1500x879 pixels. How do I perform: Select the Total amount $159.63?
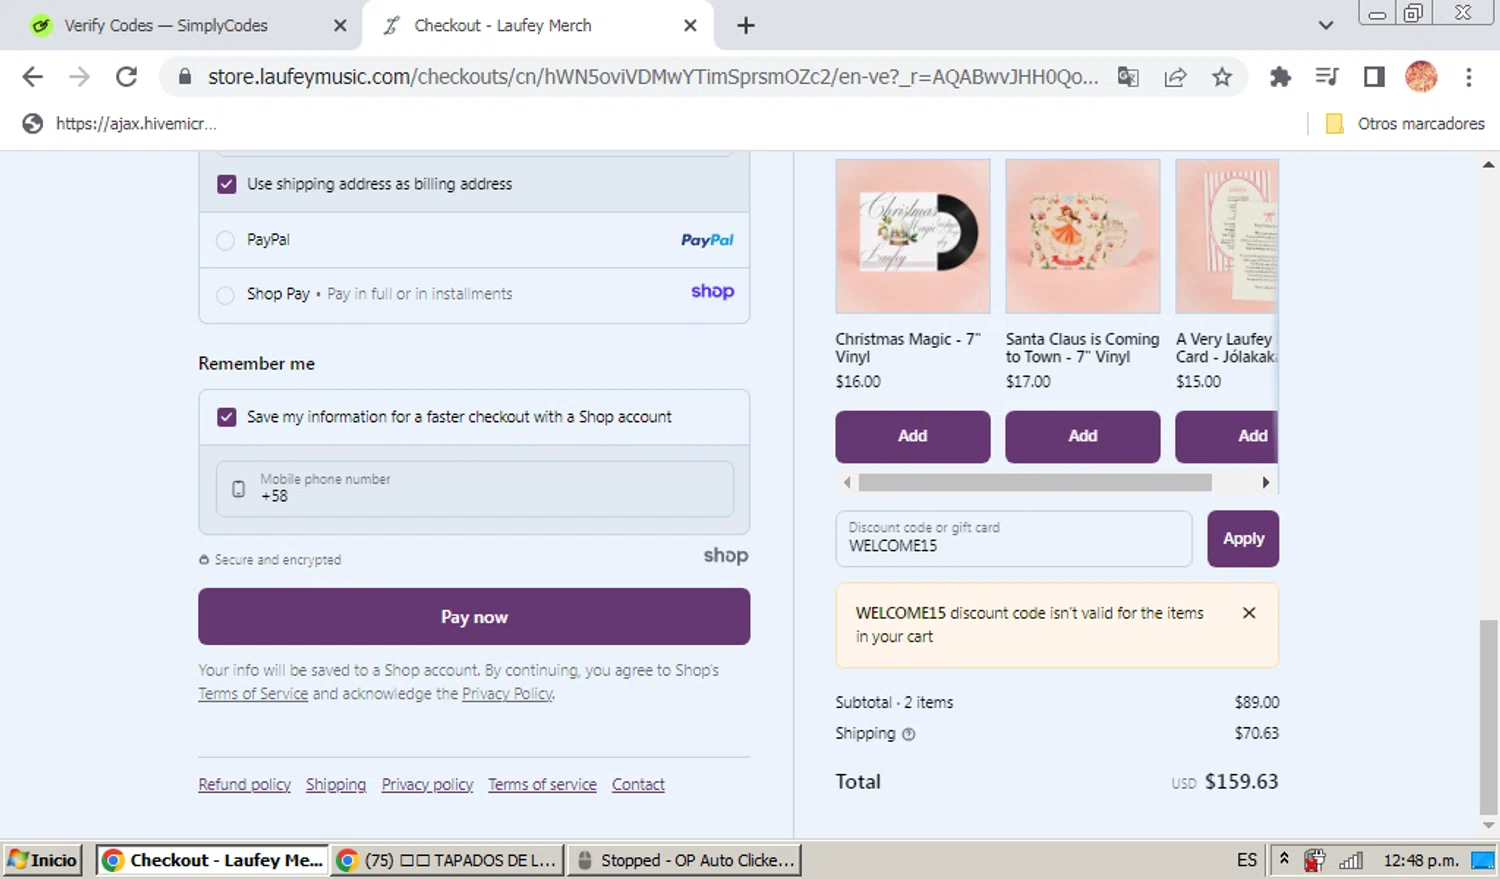tap(1241, 782)
